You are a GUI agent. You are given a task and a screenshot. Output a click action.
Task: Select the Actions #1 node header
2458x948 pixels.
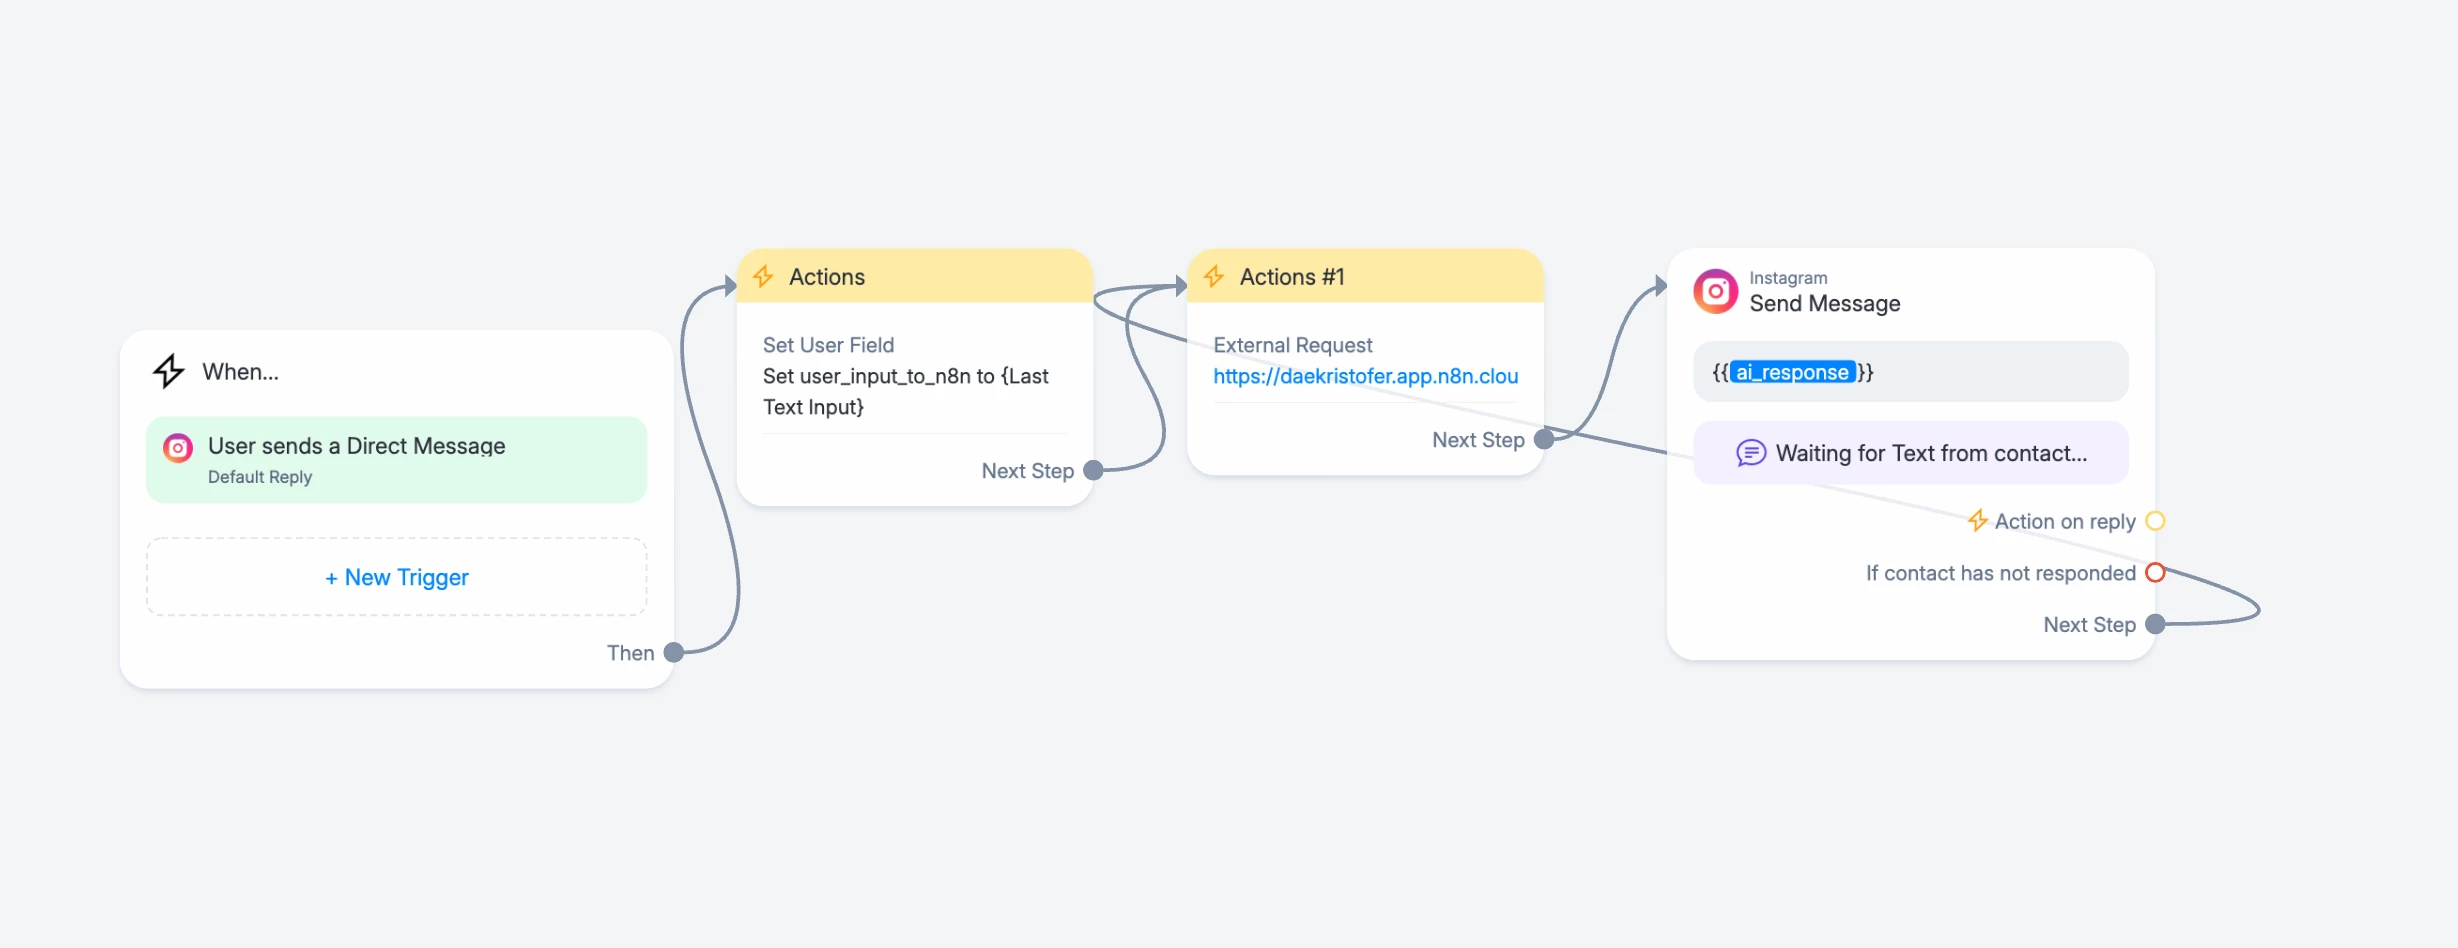tap(1366, 276)
